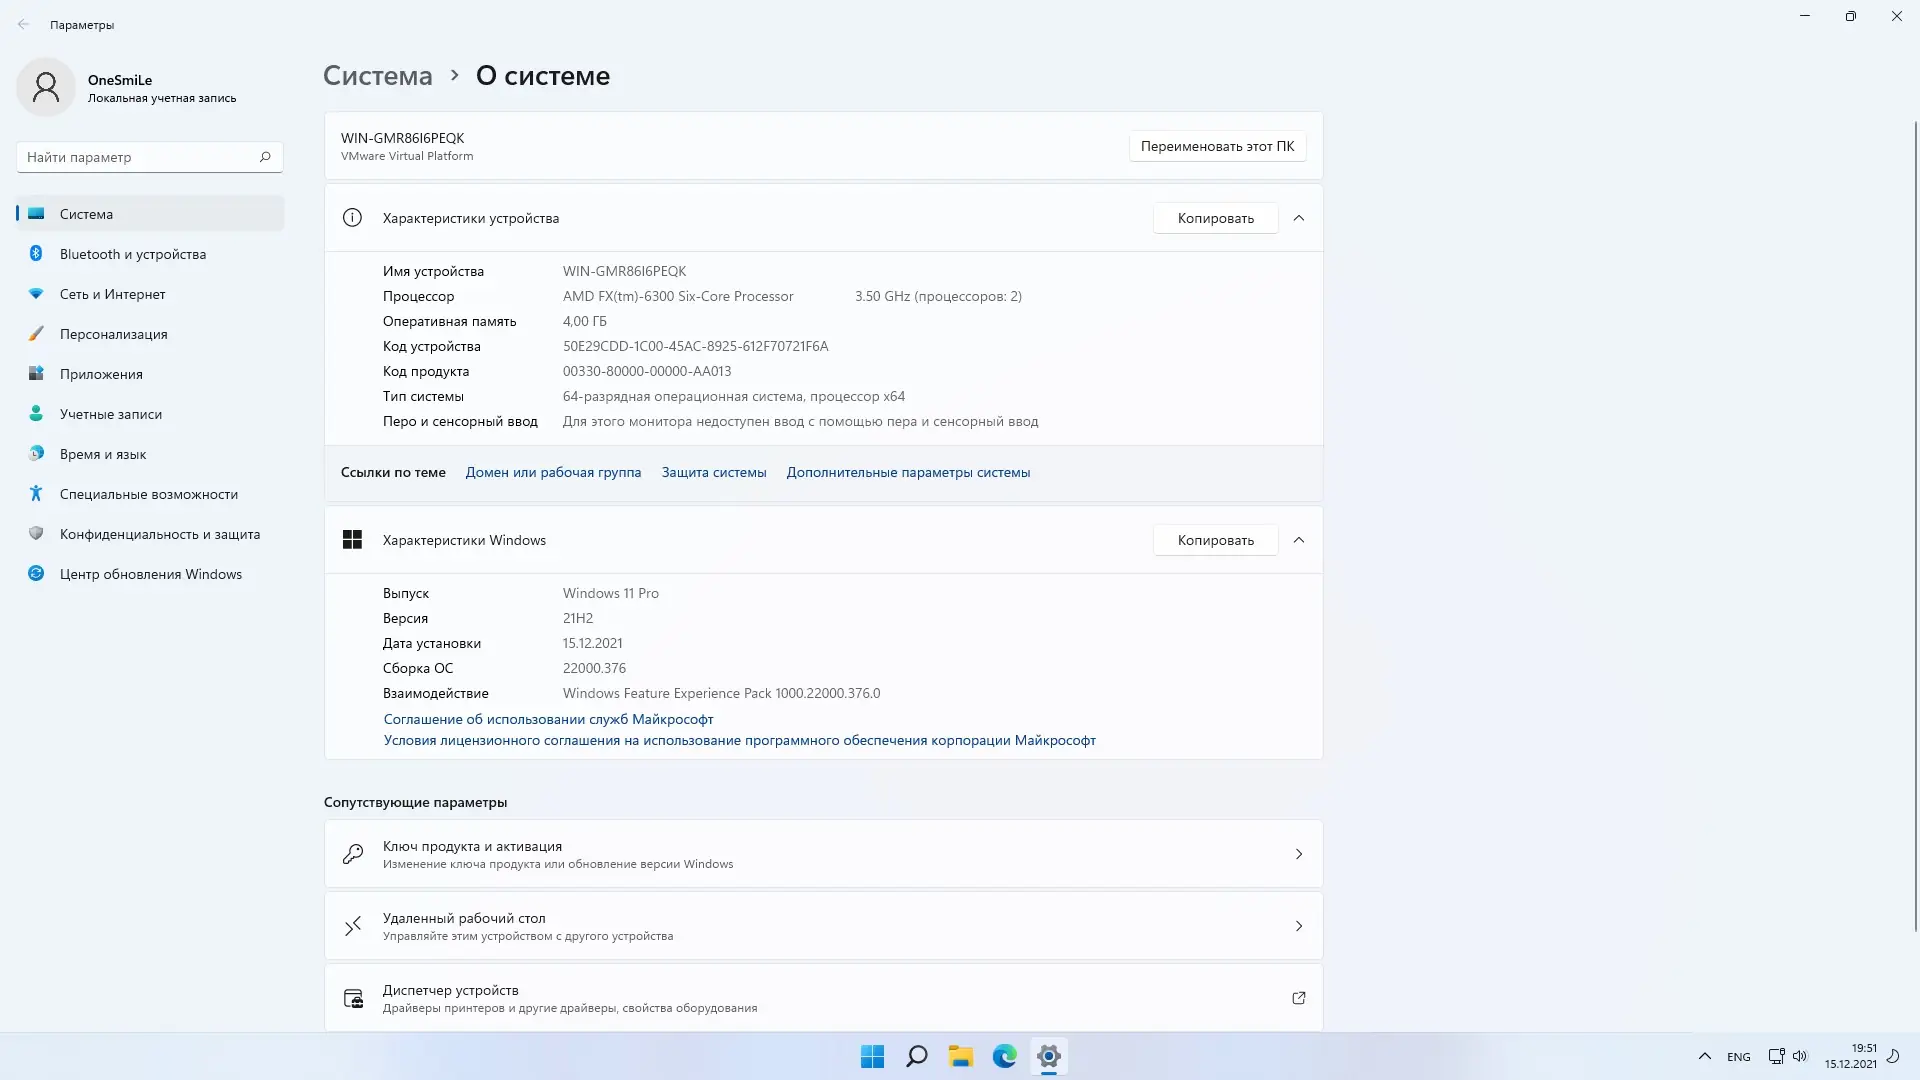Open Персонализация in the sidebar
Screen dimensions: 1920x1080
(113, 334)
